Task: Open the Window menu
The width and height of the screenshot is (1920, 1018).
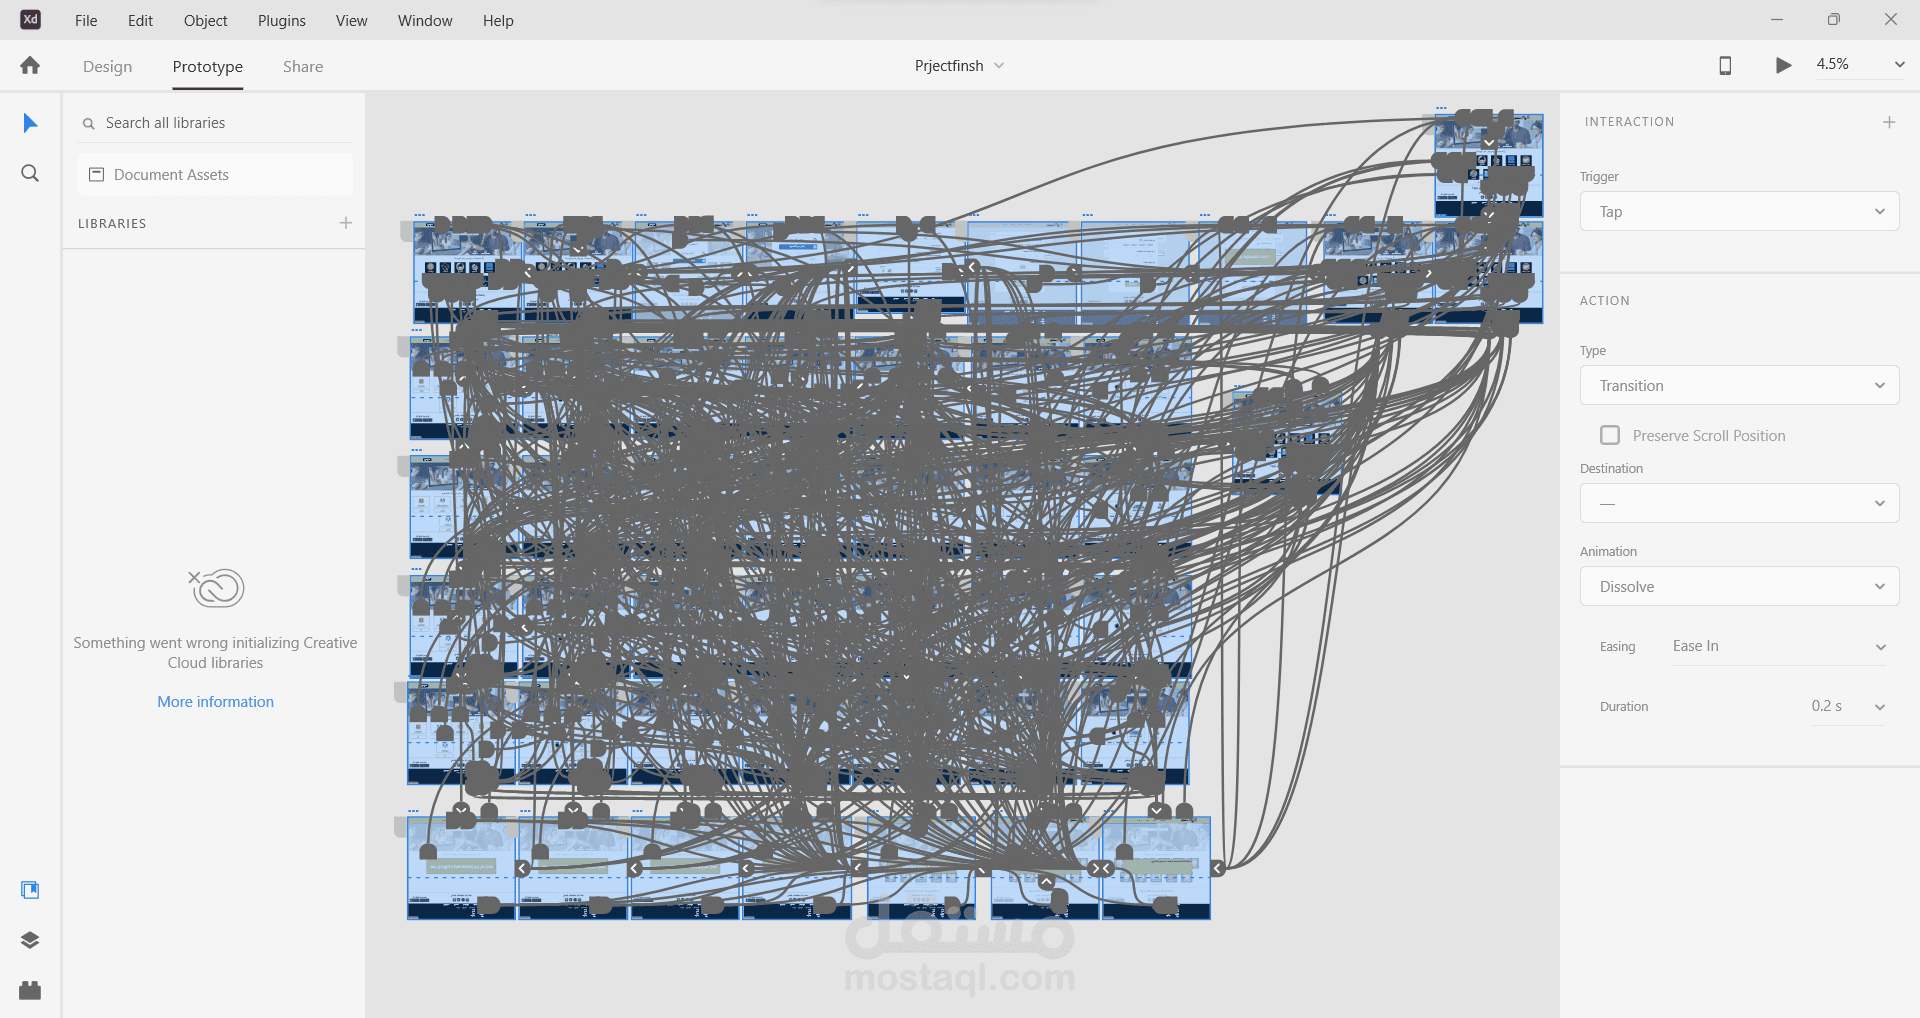Action: point(425,20)
